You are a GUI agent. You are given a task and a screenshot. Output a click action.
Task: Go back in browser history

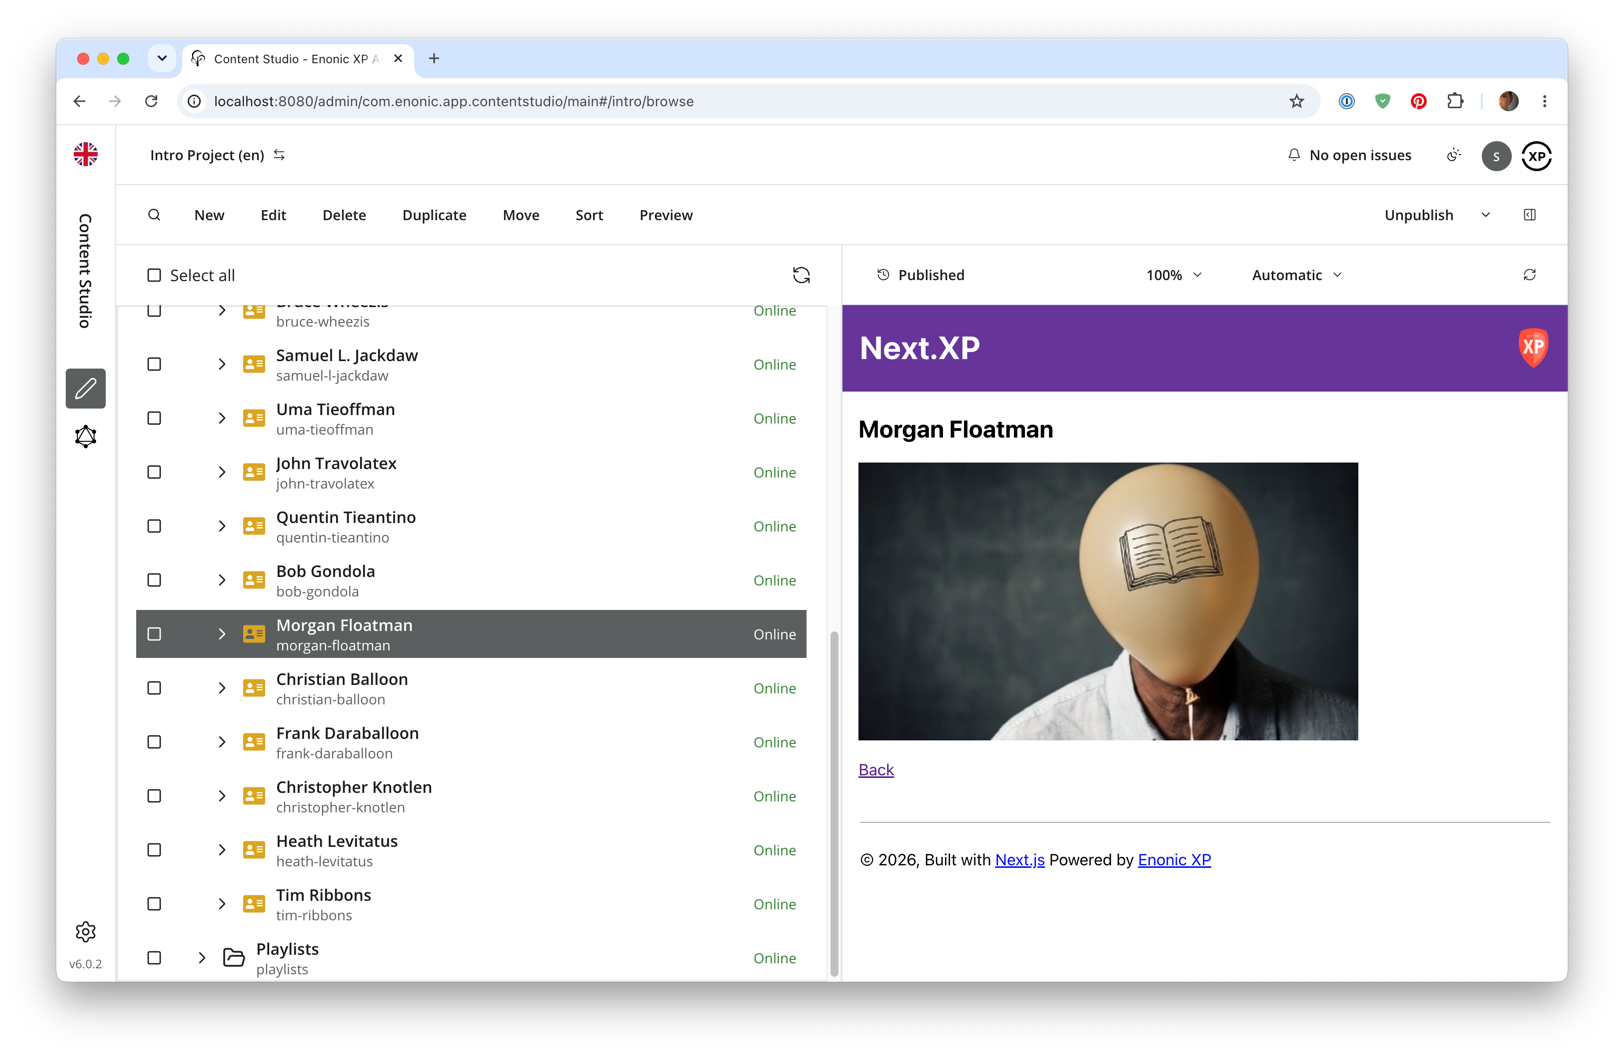pos(80,101)
